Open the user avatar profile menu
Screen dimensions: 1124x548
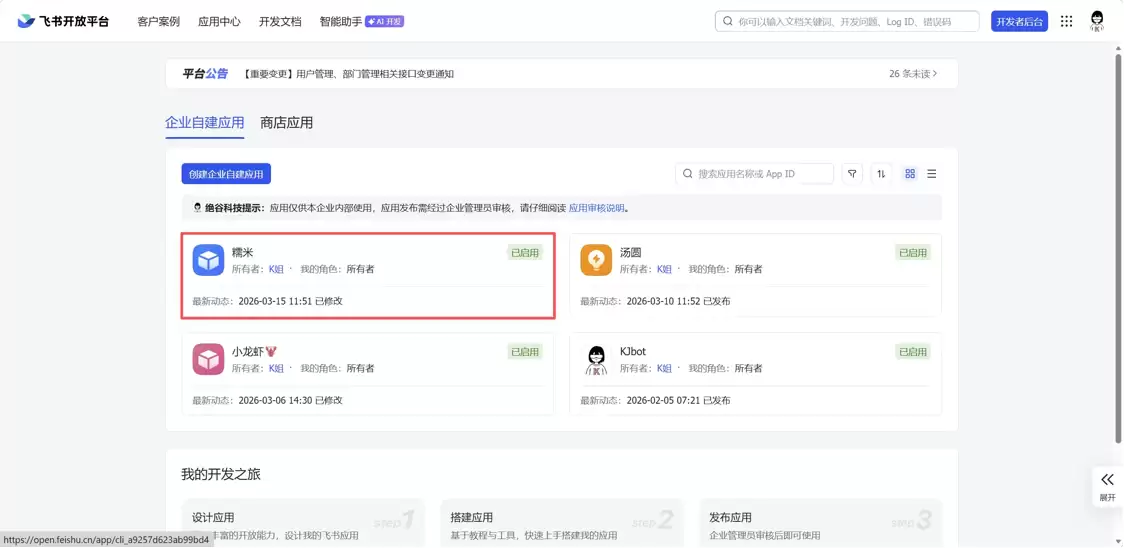(x=1097, y=21)
